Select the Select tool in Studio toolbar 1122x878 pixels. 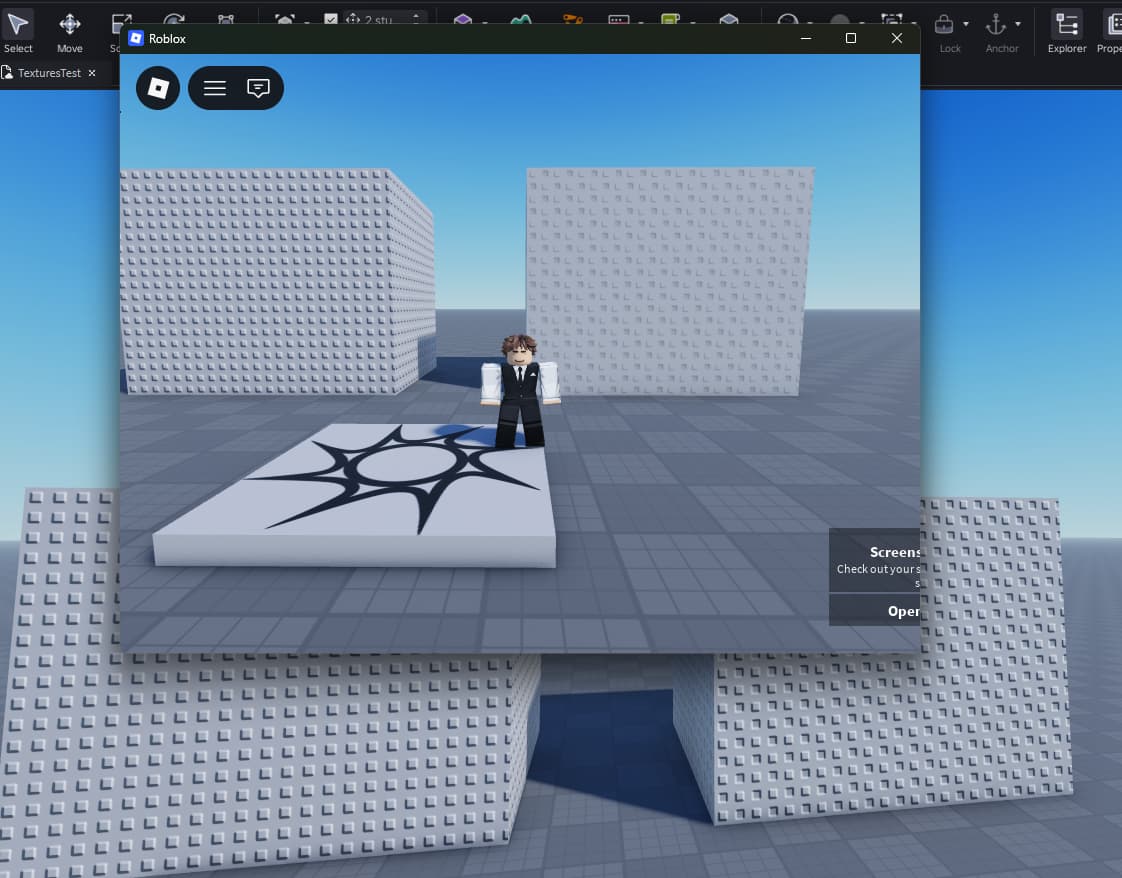click(18, 32)
